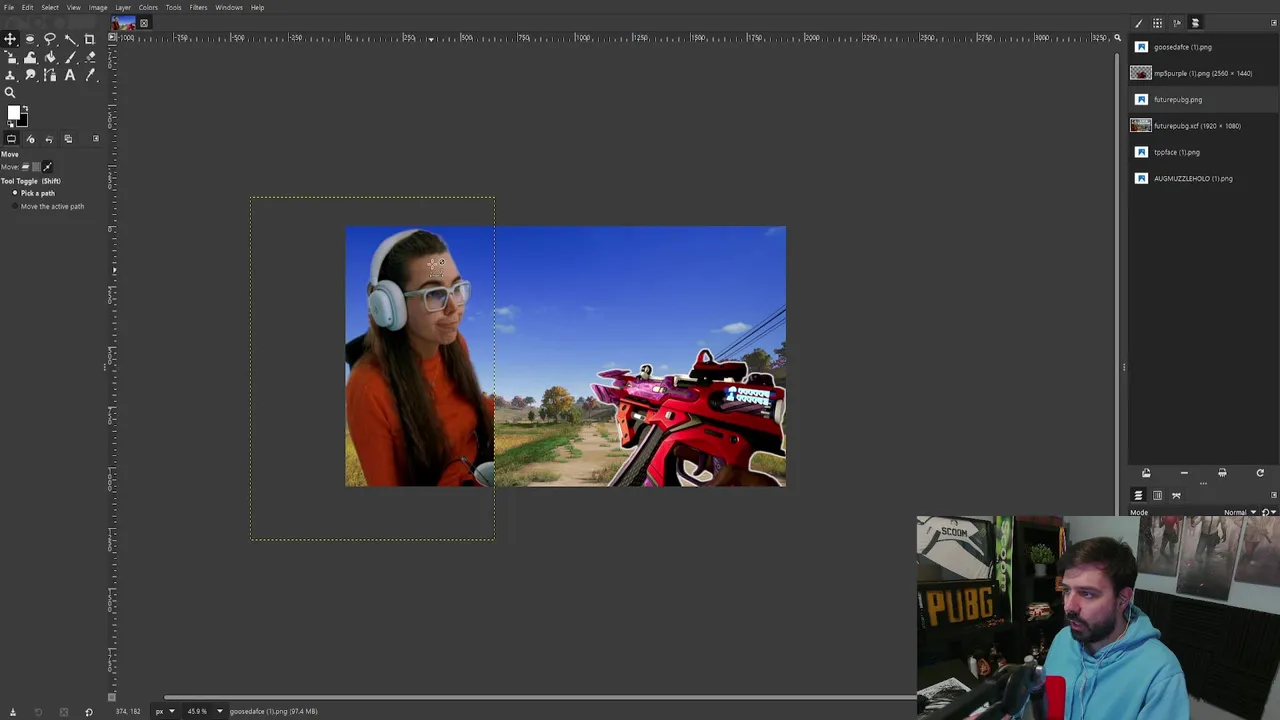
Task: Open the Document History tab
Action: (x=1195, y=23)
